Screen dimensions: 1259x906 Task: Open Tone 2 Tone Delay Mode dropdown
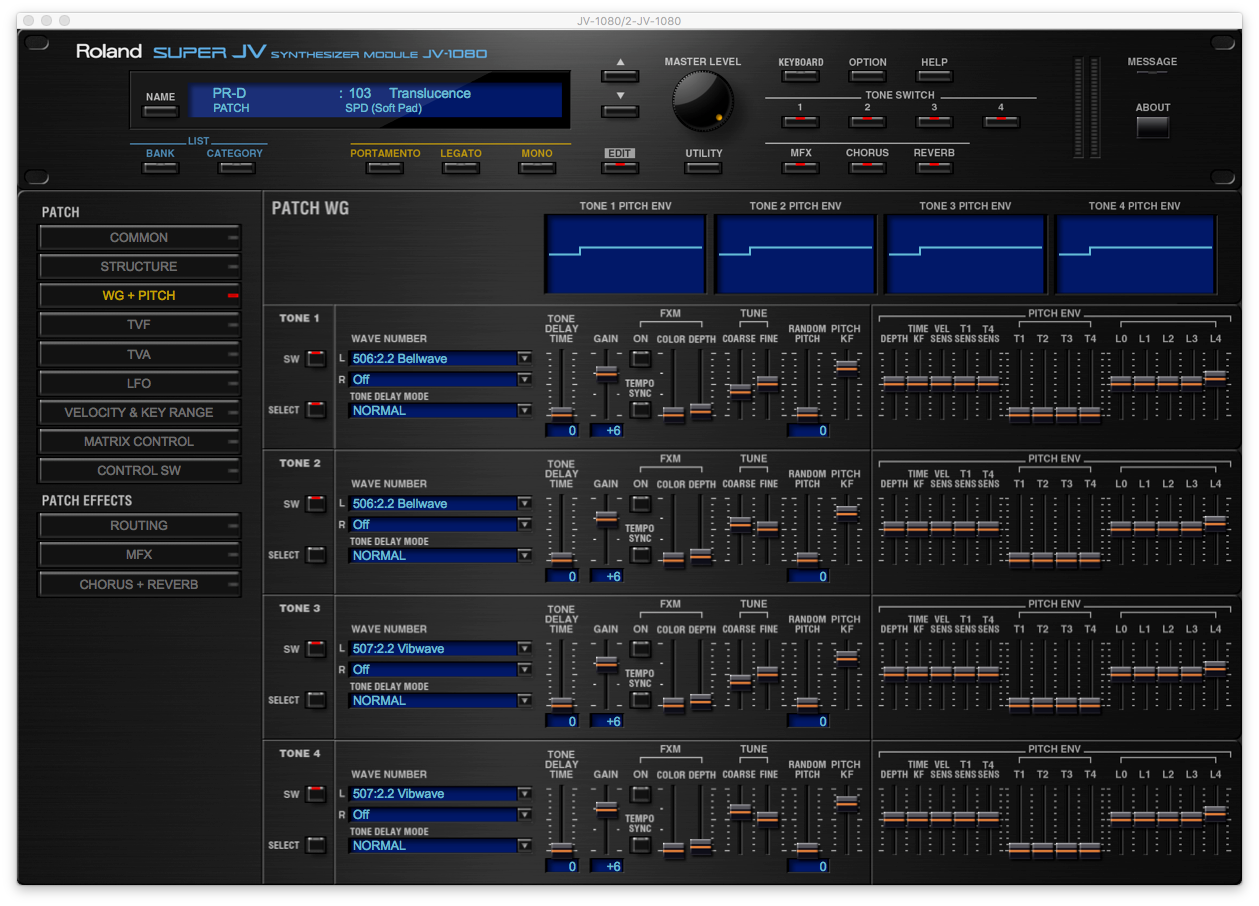(x=440, y=556)
